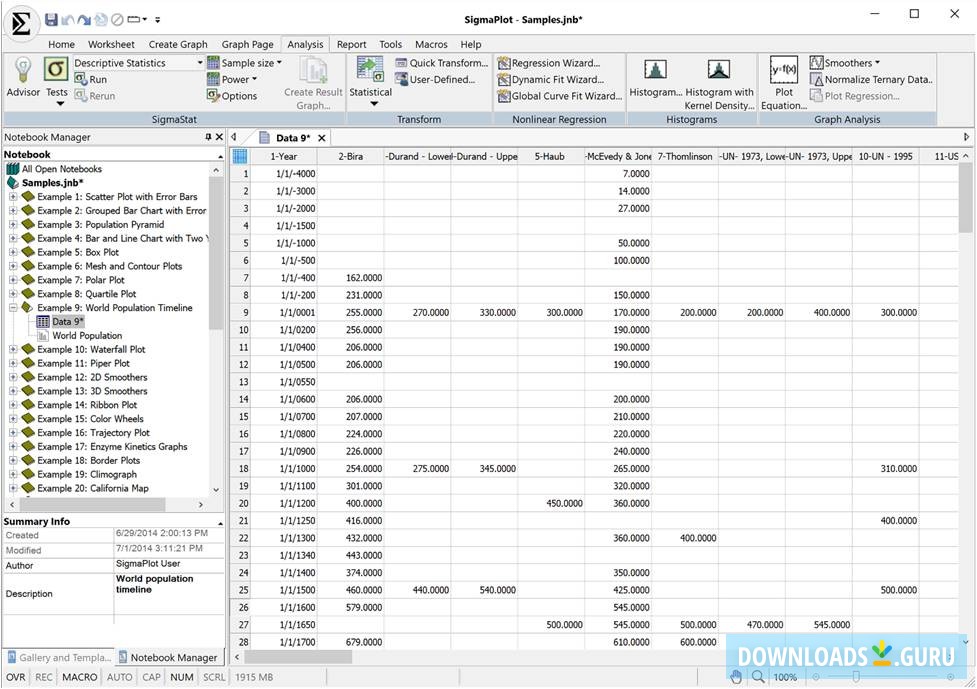Viewport: 977px width, 689px height.
Task: Expand Example 1: Scatter Plot with Error Bars
Action: tap(12, 196)
